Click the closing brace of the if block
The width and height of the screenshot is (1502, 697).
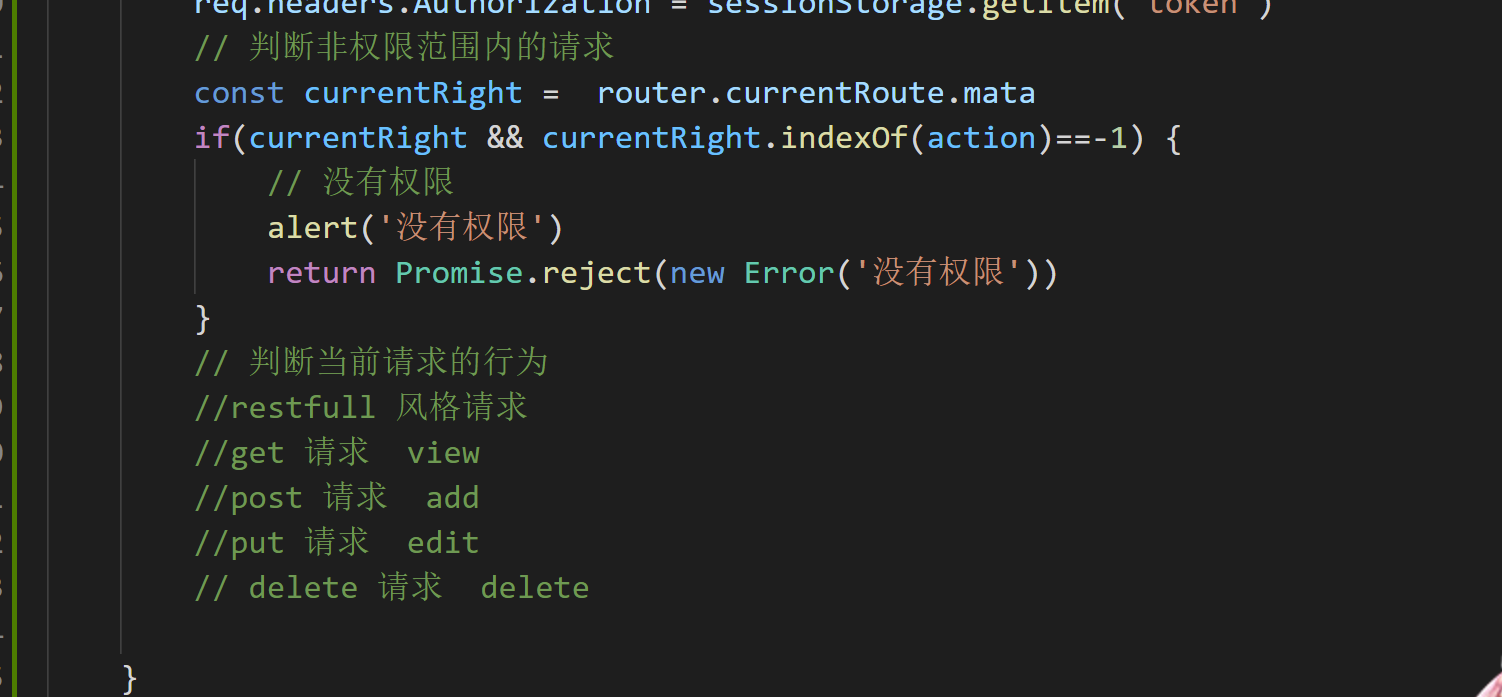pos(203,318)
